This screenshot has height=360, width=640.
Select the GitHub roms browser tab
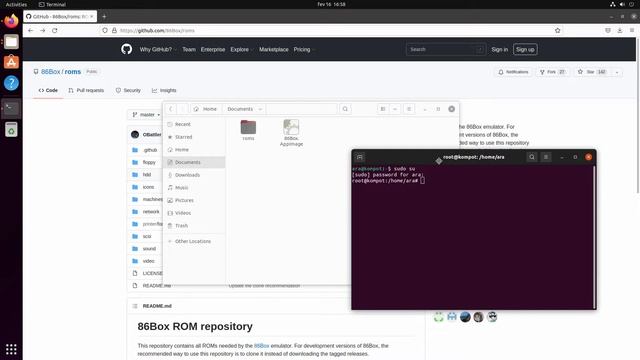(60, 16)
